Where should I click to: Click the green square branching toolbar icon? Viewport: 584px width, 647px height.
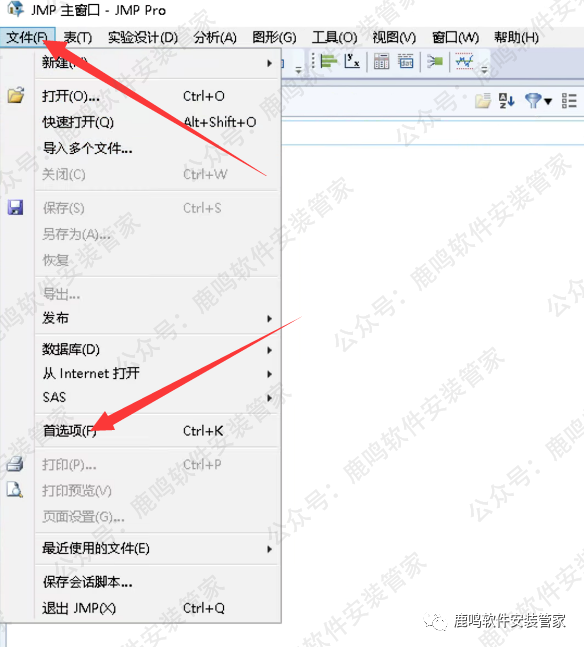coord(435,61)
